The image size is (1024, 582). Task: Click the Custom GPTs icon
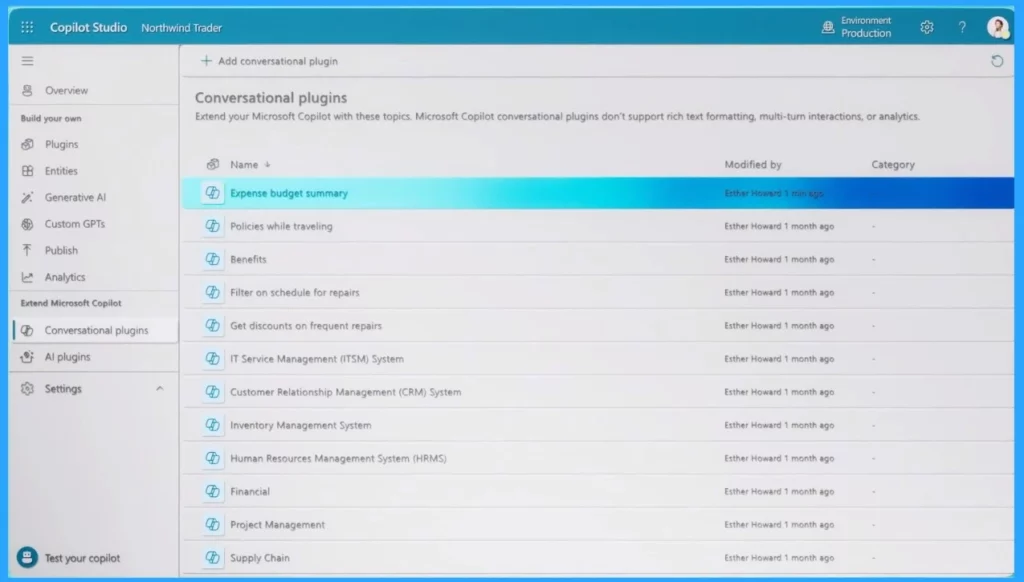point(27,224)
